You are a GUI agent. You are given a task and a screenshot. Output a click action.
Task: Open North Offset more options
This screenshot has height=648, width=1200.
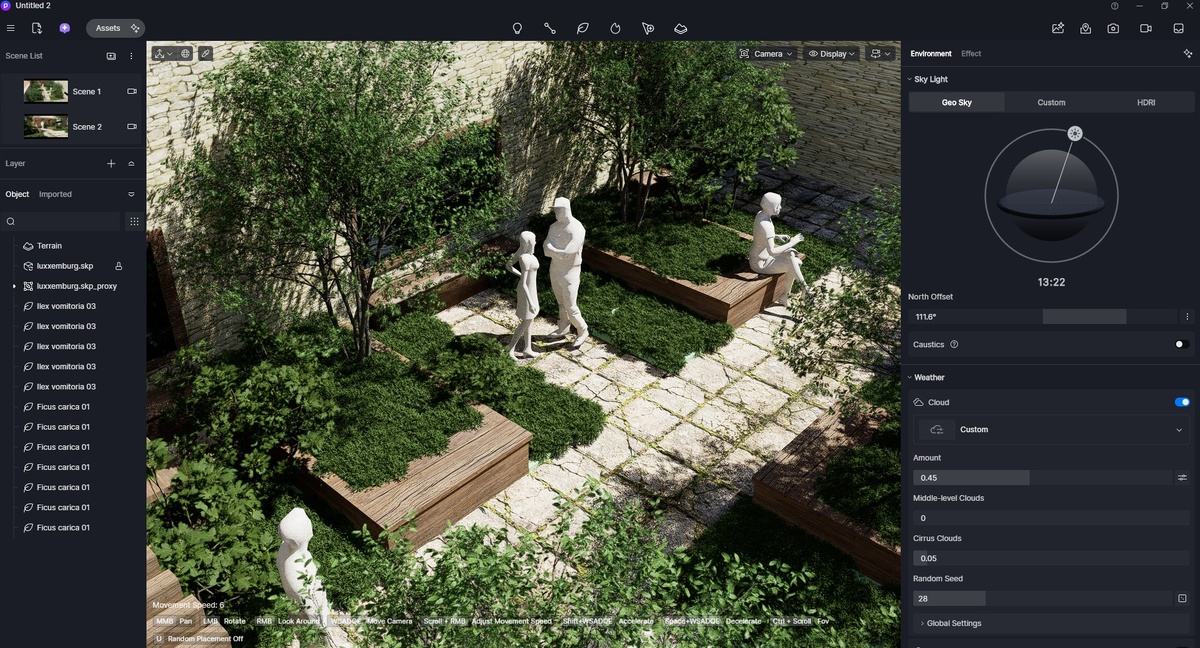1187,317
